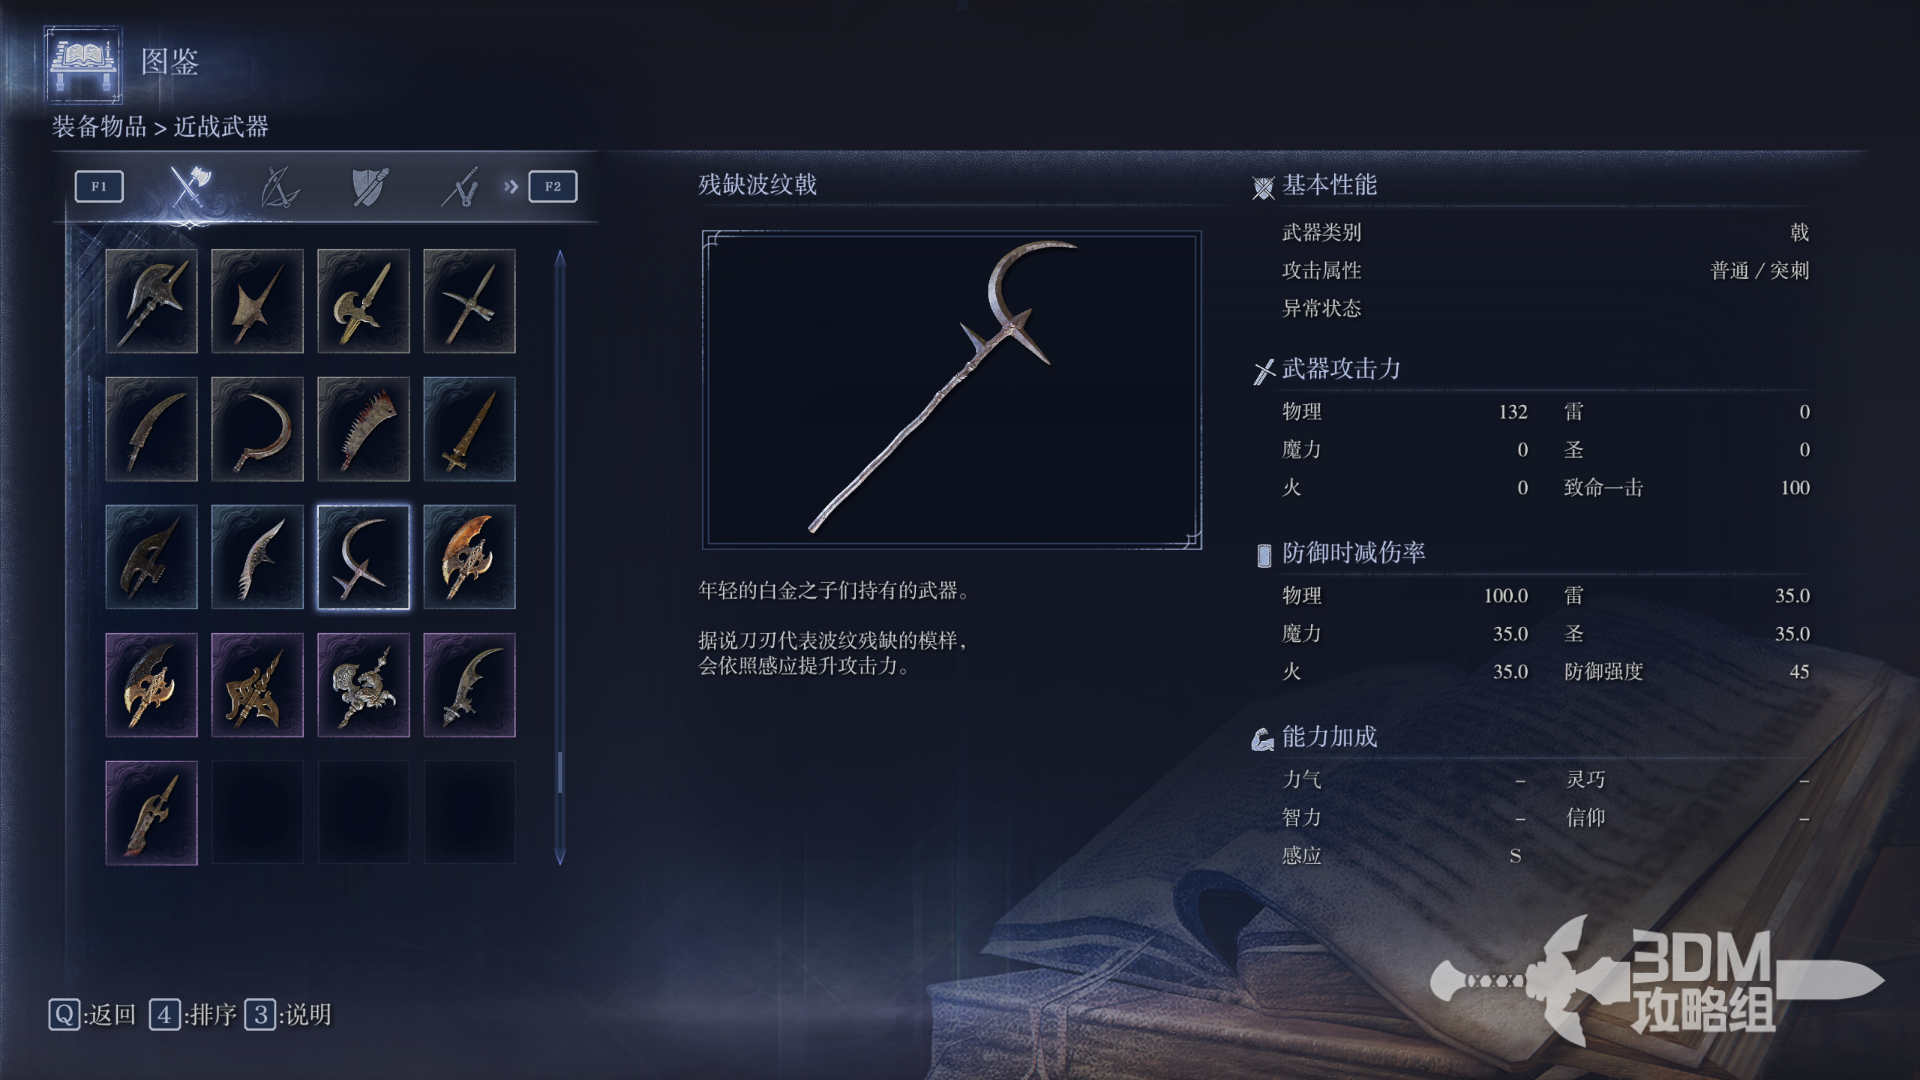Click the F2 next-tab key icon

553,186
